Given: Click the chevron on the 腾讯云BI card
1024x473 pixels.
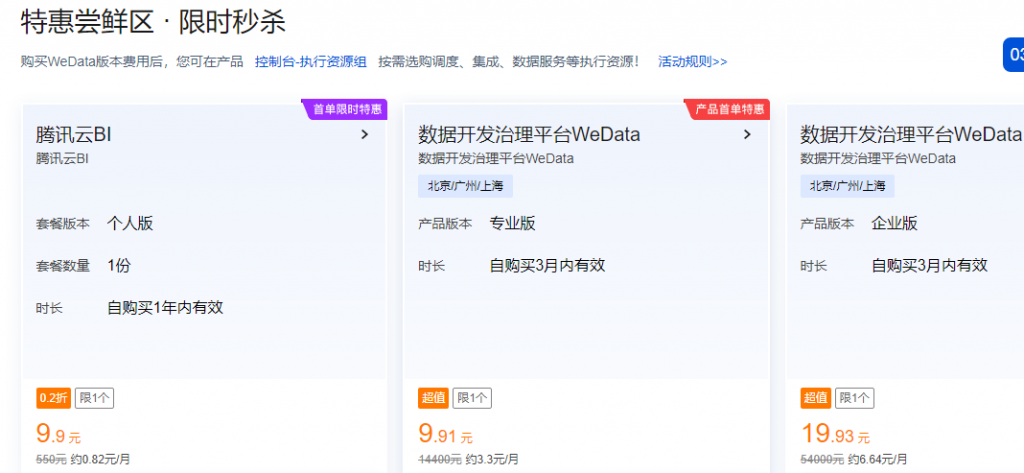Looking at the screenshot, I should pos(365,135).
